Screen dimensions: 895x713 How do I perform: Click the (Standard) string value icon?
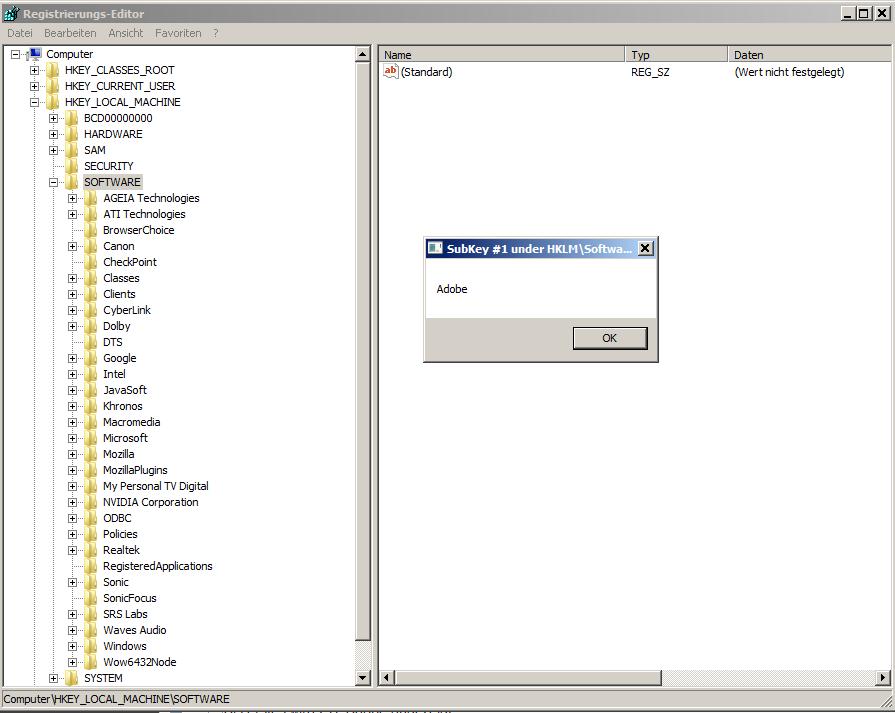coord(391,72)
